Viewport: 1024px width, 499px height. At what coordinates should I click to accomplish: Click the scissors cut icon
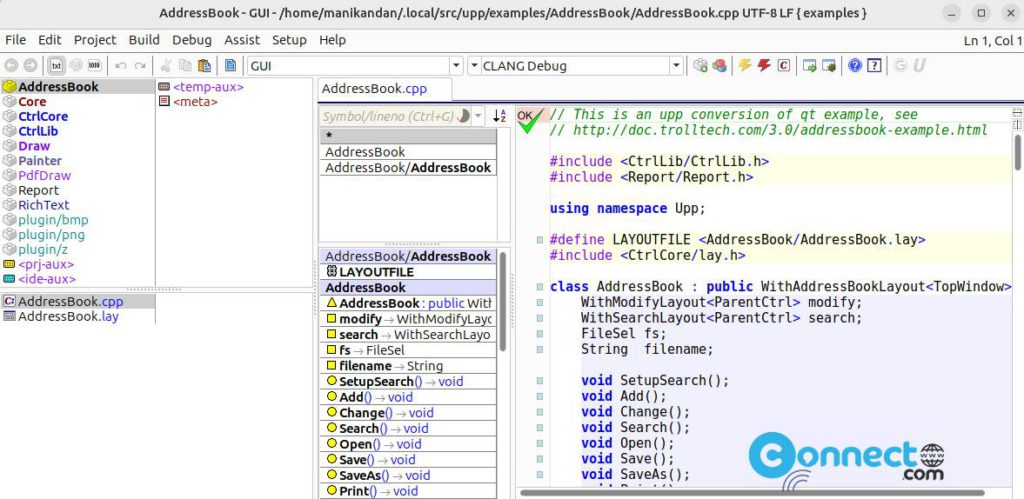pyautogui.click(x=166, y=65)
